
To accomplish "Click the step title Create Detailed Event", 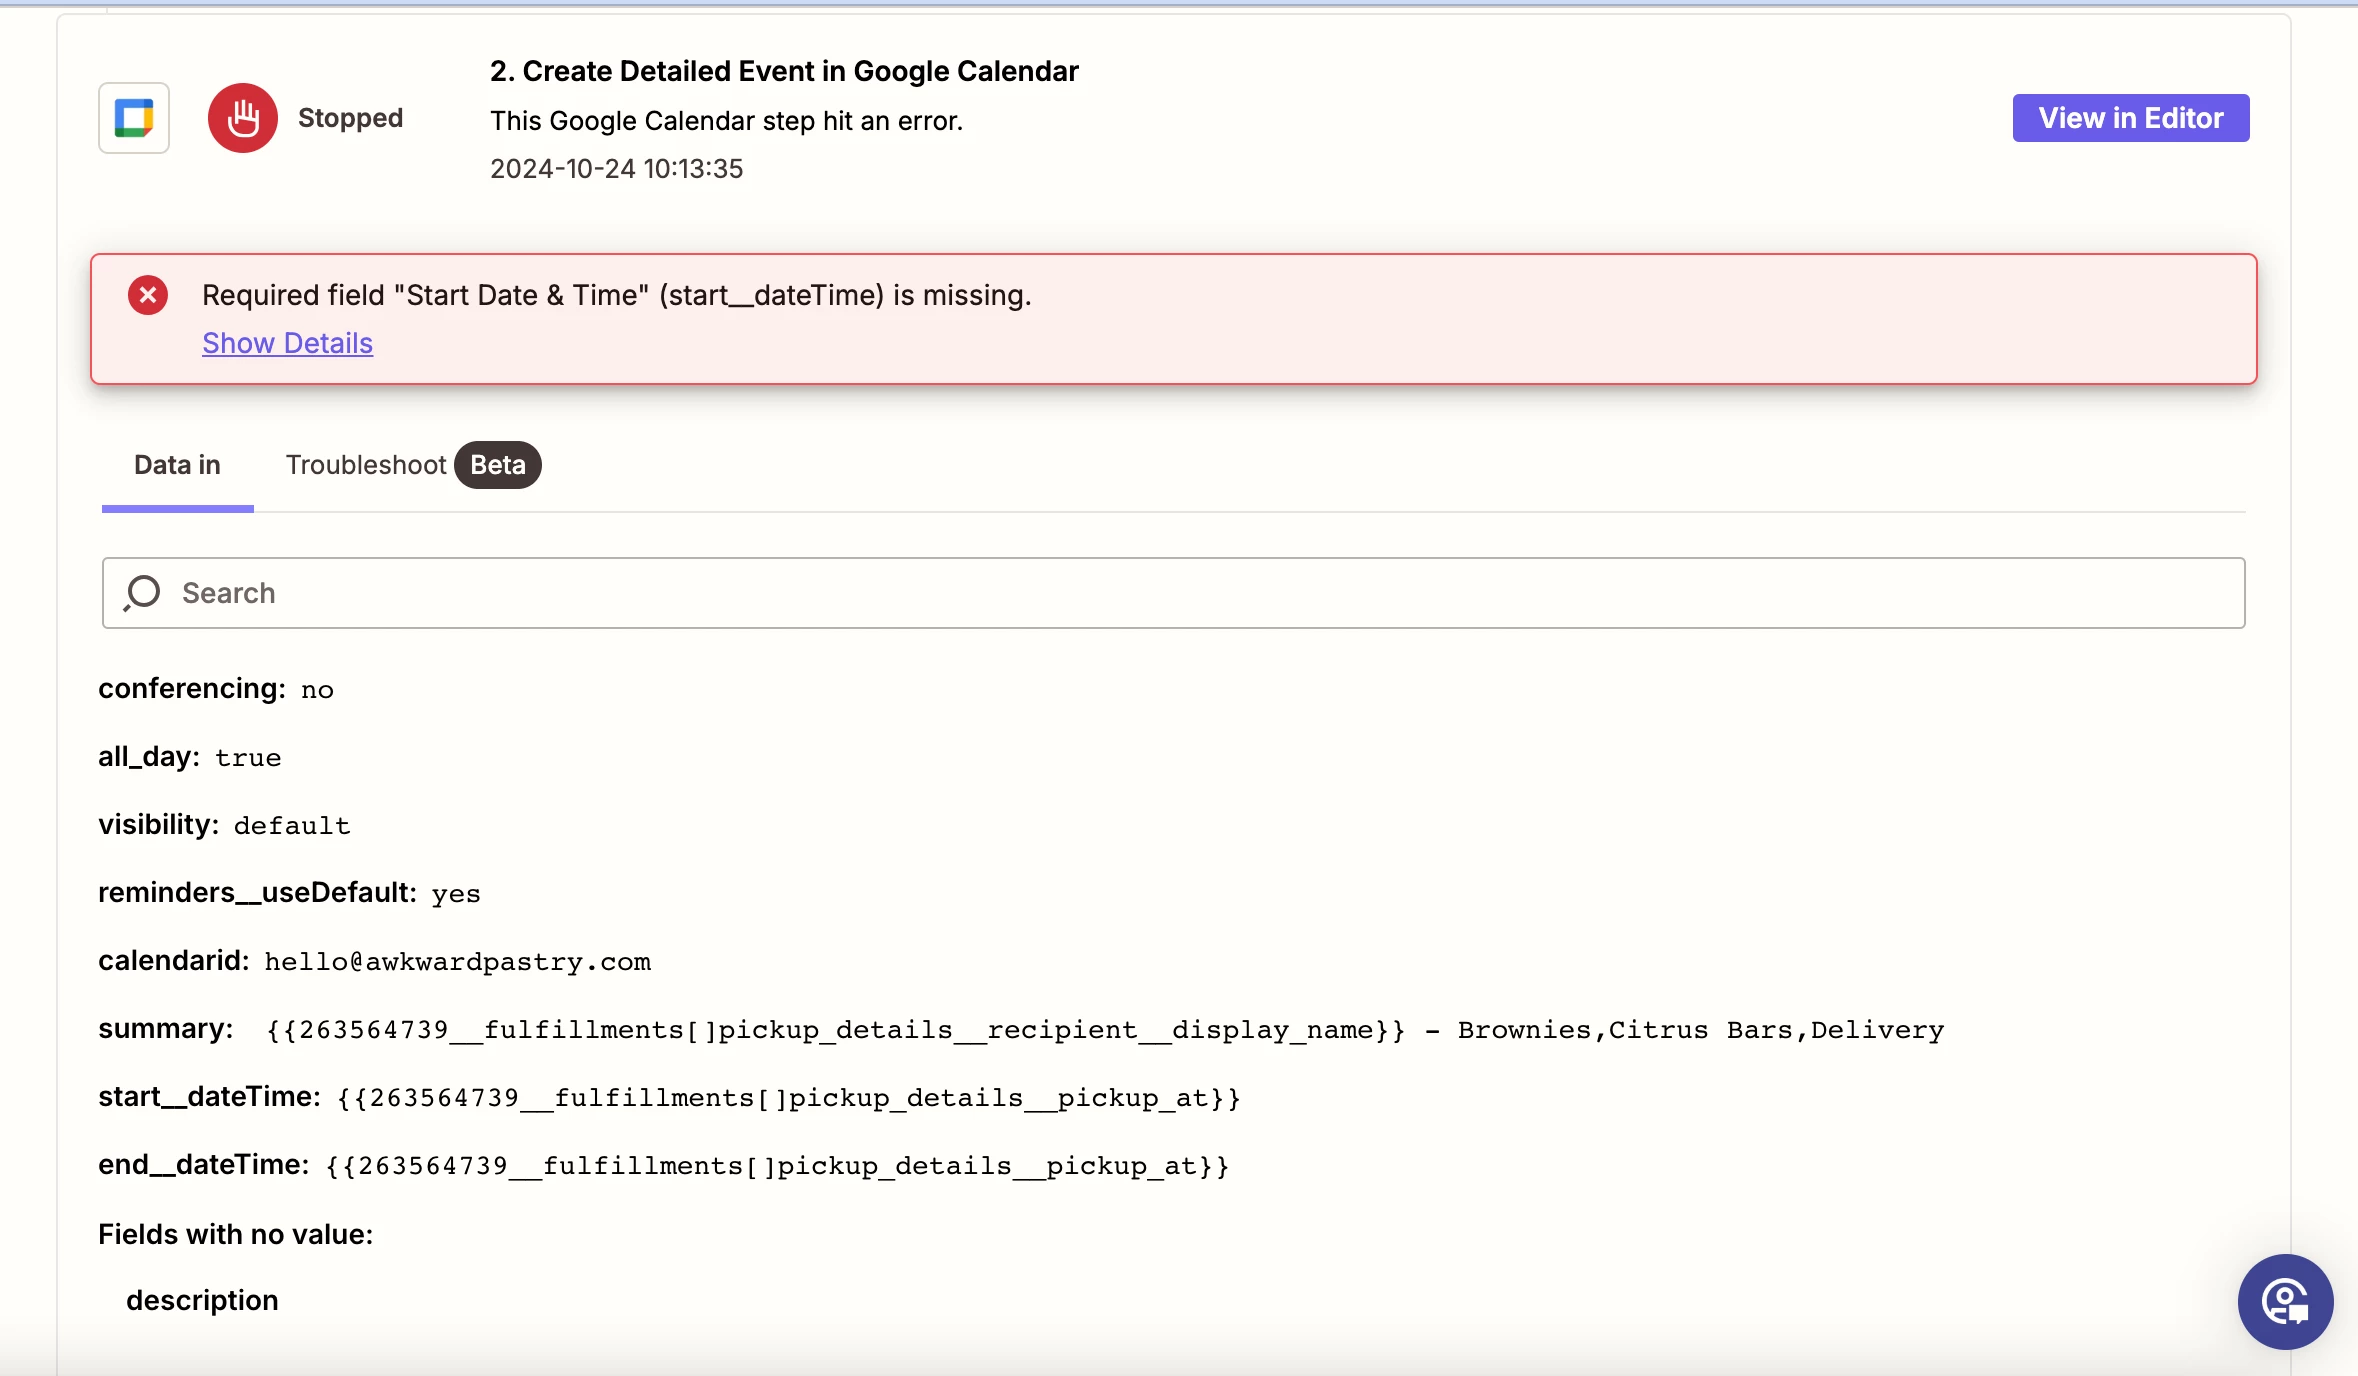I will pos(784,71).
